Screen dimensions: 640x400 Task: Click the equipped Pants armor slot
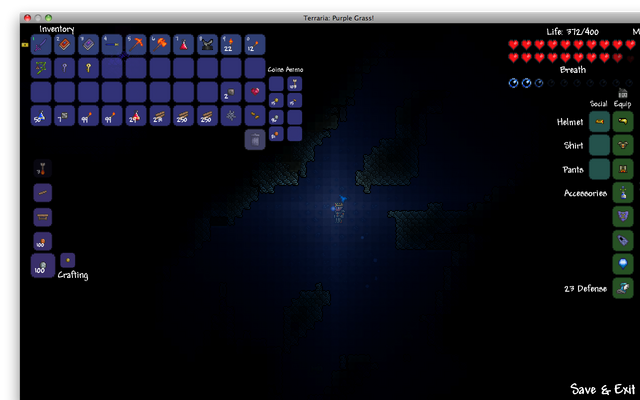[623, 169]
